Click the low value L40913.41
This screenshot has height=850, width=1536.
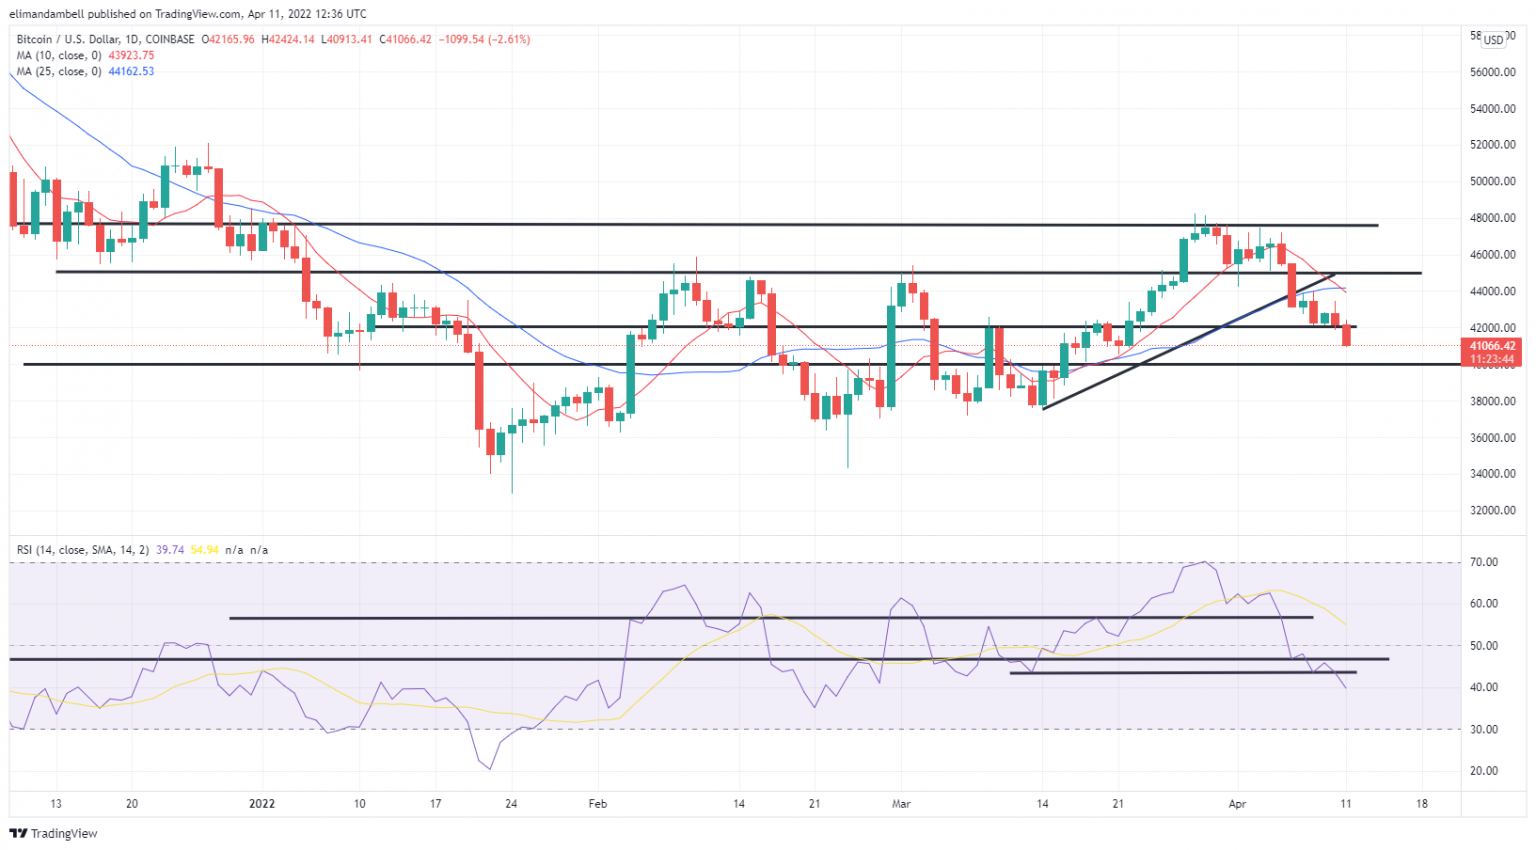click(346, 39)
